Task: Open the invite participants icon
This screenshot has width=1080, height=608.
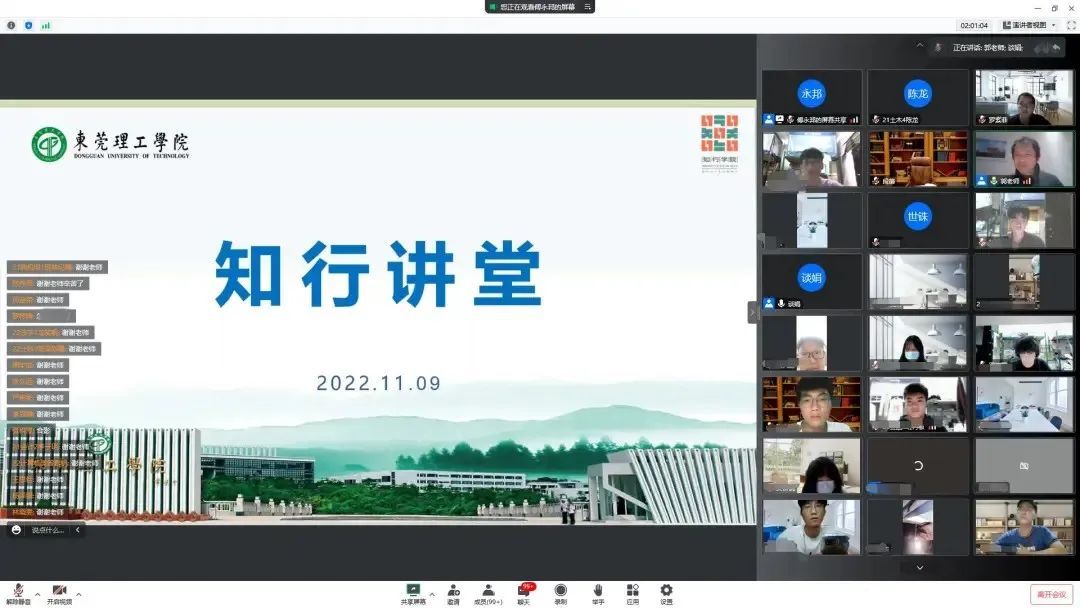Action: [453, 592]
